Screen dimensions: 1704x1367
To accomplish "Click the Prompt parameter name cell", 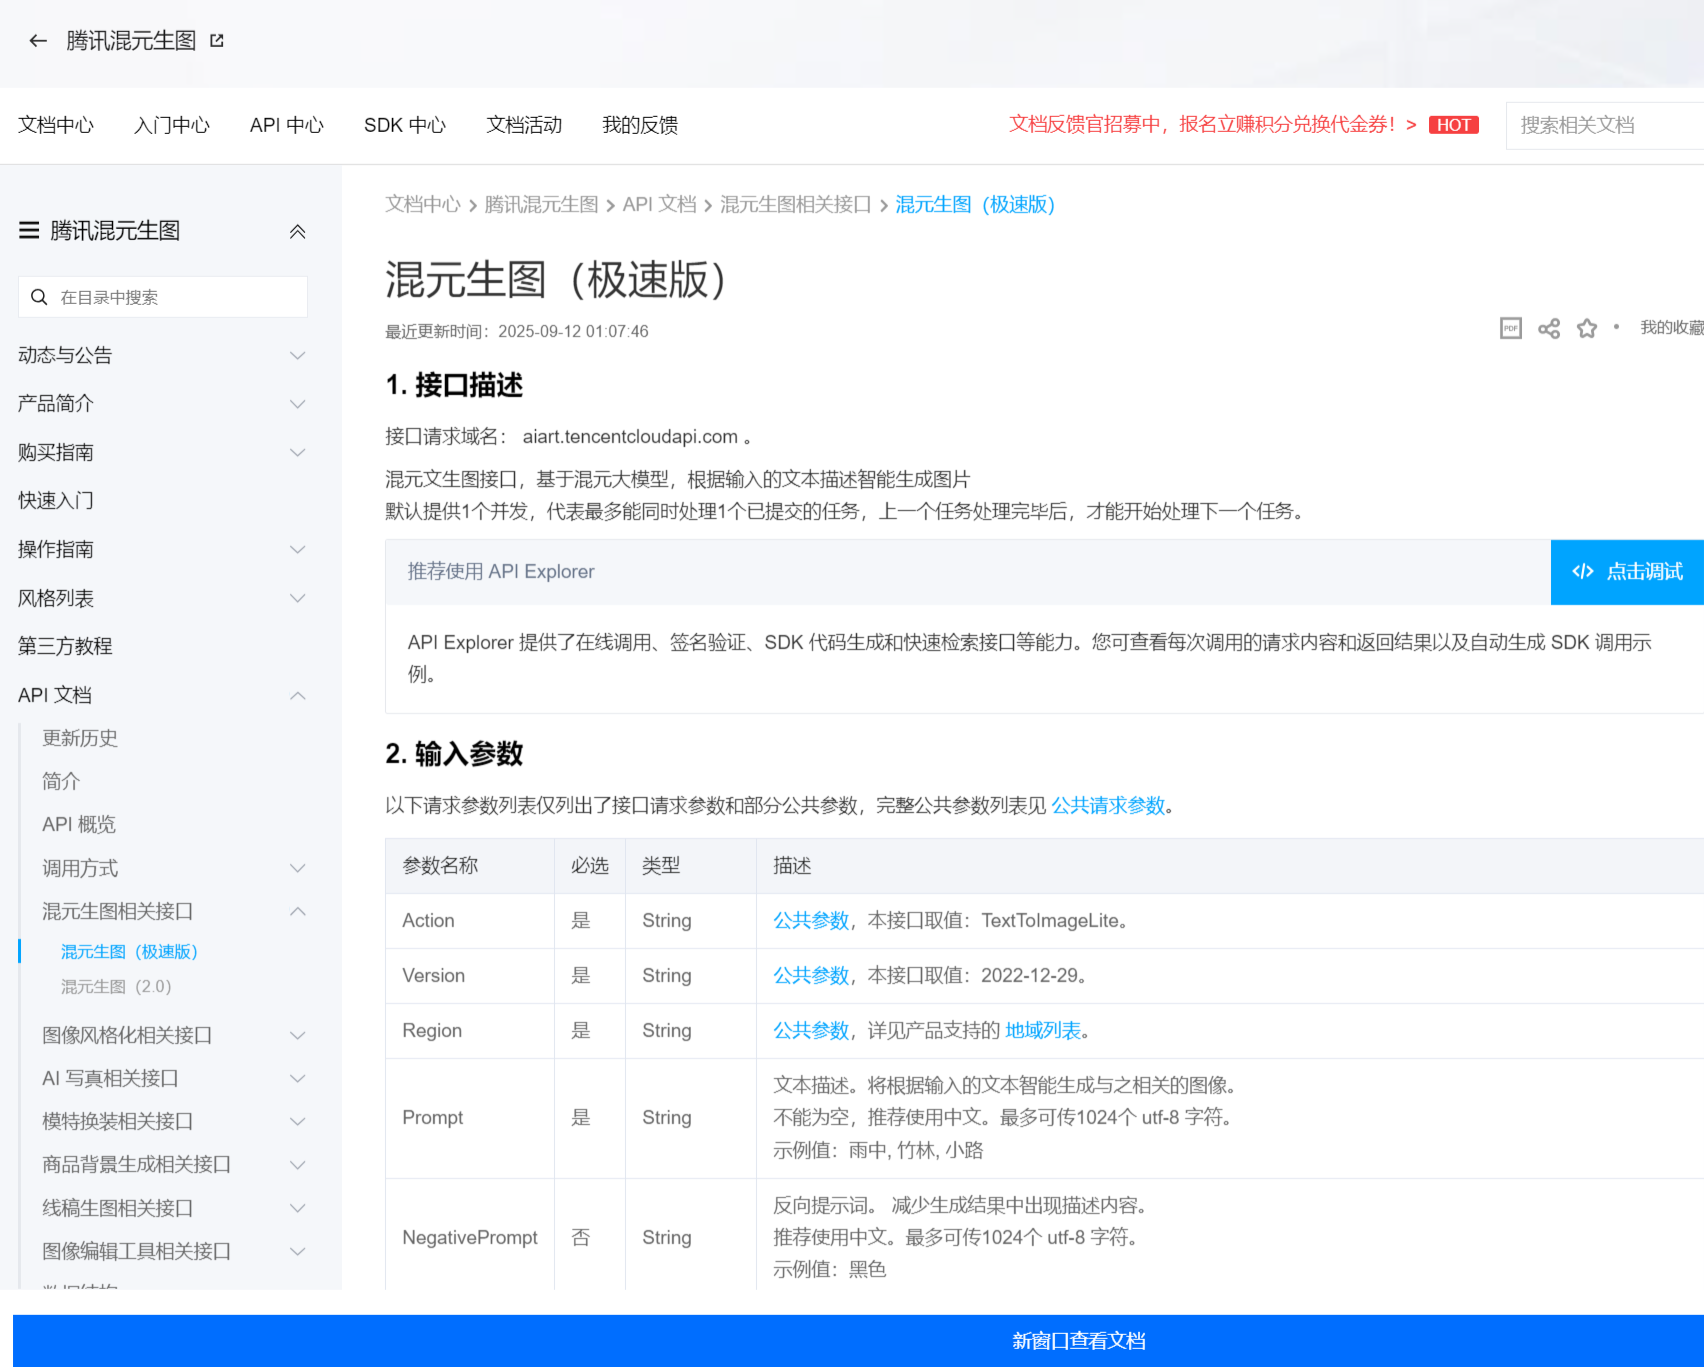I will click(x=470, y=1118).
